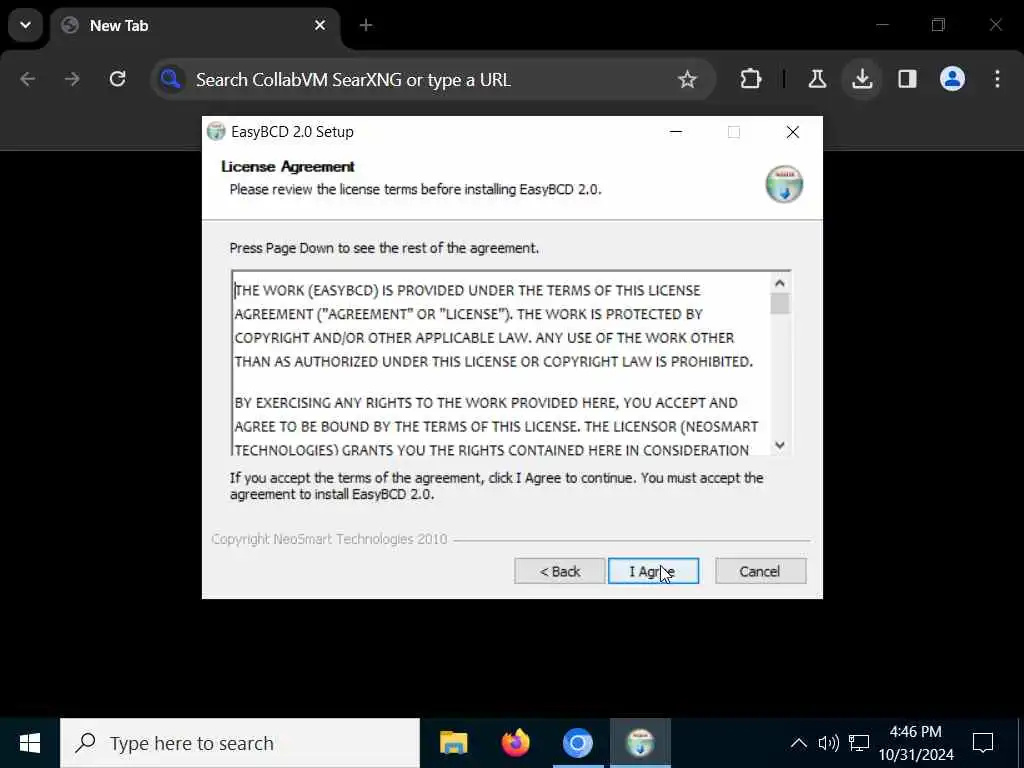The width and height of the screenshot is (1024, 768).
Task: Bookmark this tab with the star
Action: click(x=687, y=80)
